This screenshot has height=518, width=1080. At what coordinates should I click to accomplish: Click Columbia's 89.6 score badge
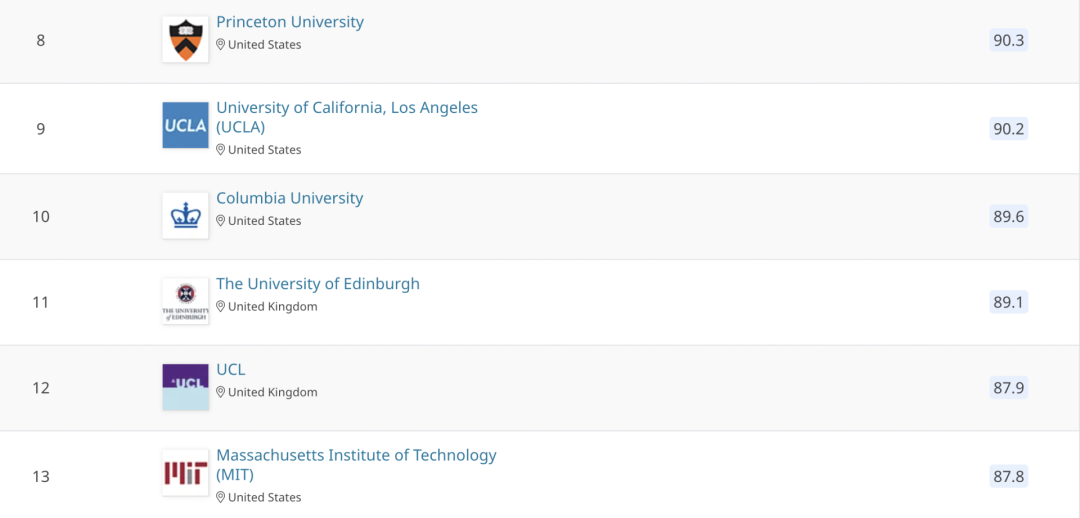[1008, 217]
